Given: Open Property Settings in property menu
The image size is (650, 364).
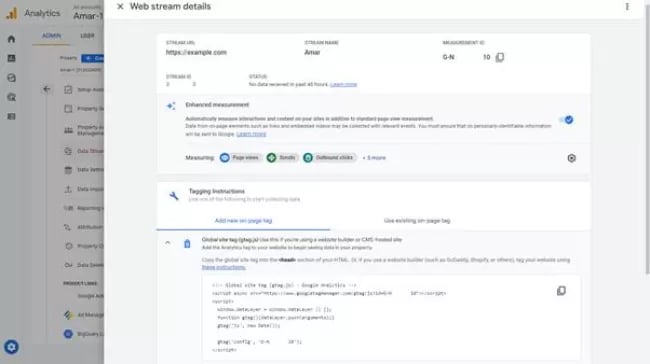Looking at the screenshot, I should pos(83,109).
